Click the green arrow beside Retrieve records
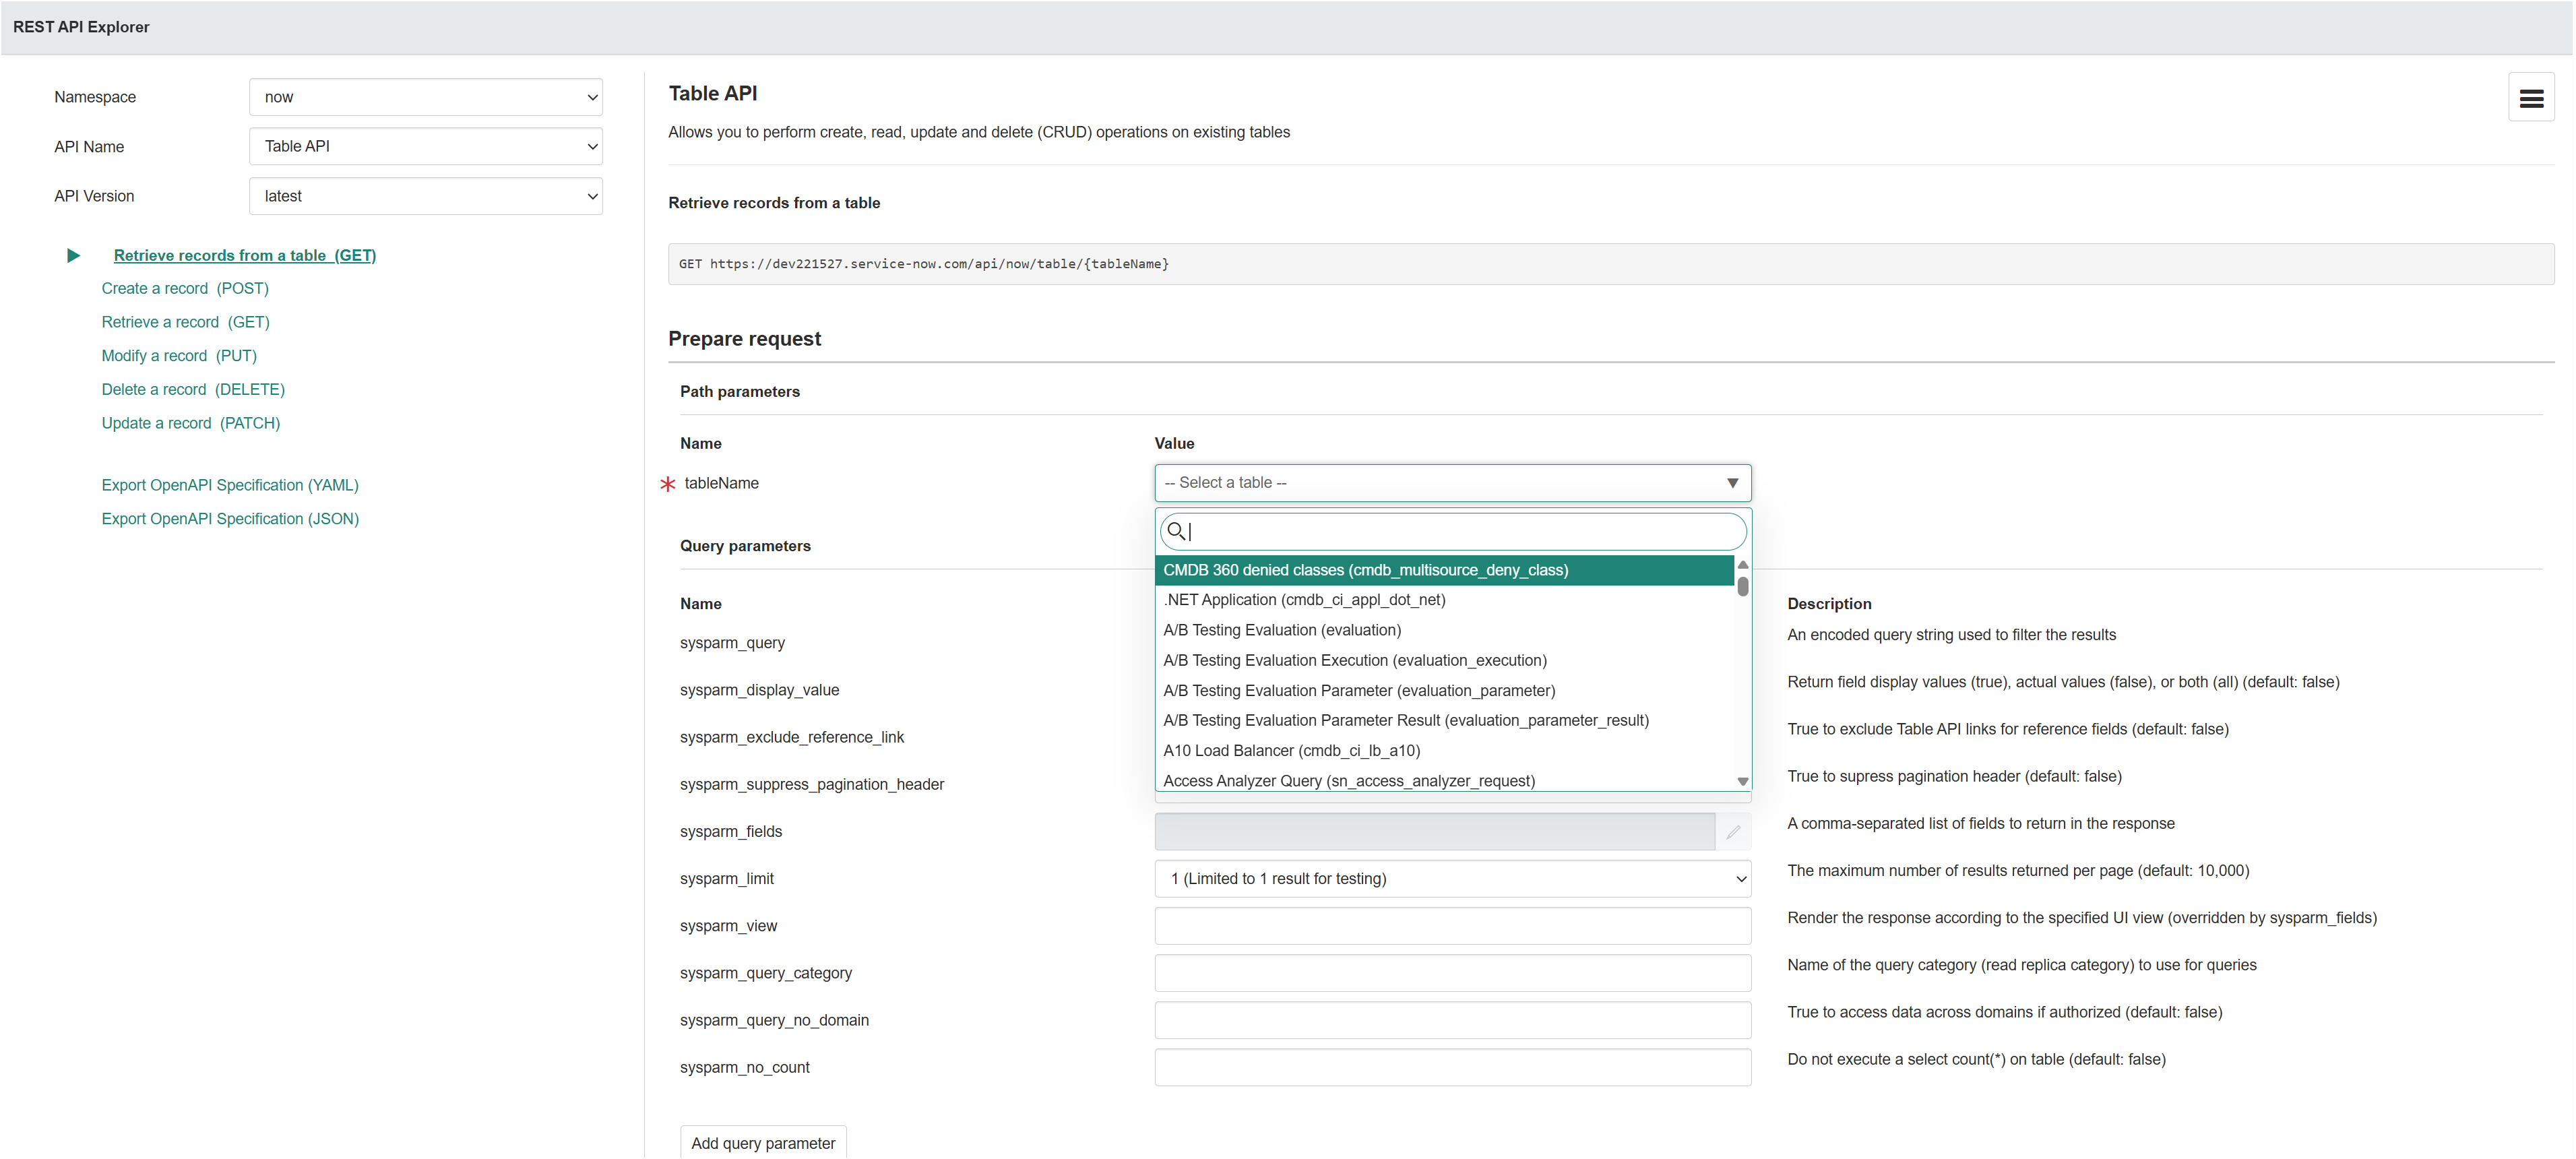 (x=73, y=256)
